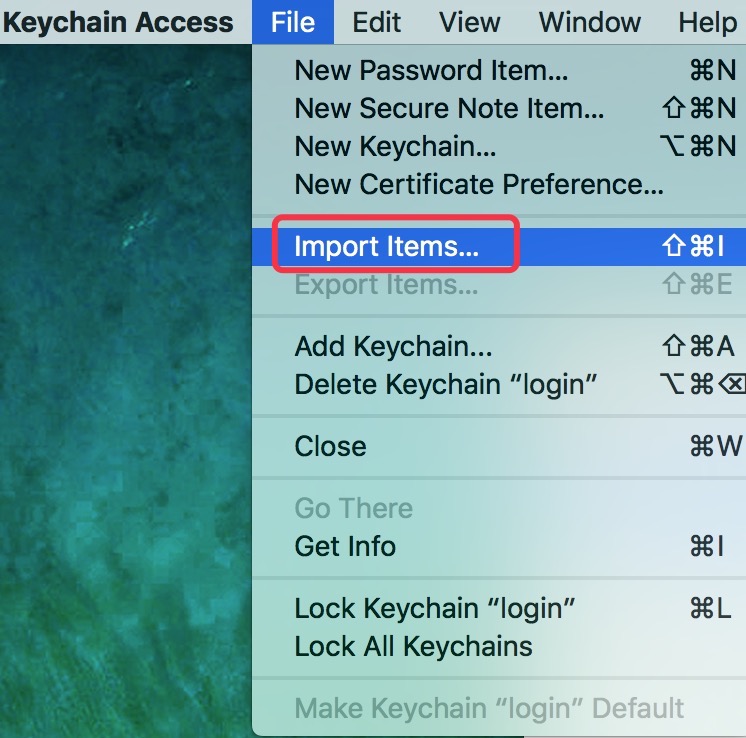Choose New Certificate Preference option
The height and width of the screenshot is (738, 746).
(x=479, y=184)
